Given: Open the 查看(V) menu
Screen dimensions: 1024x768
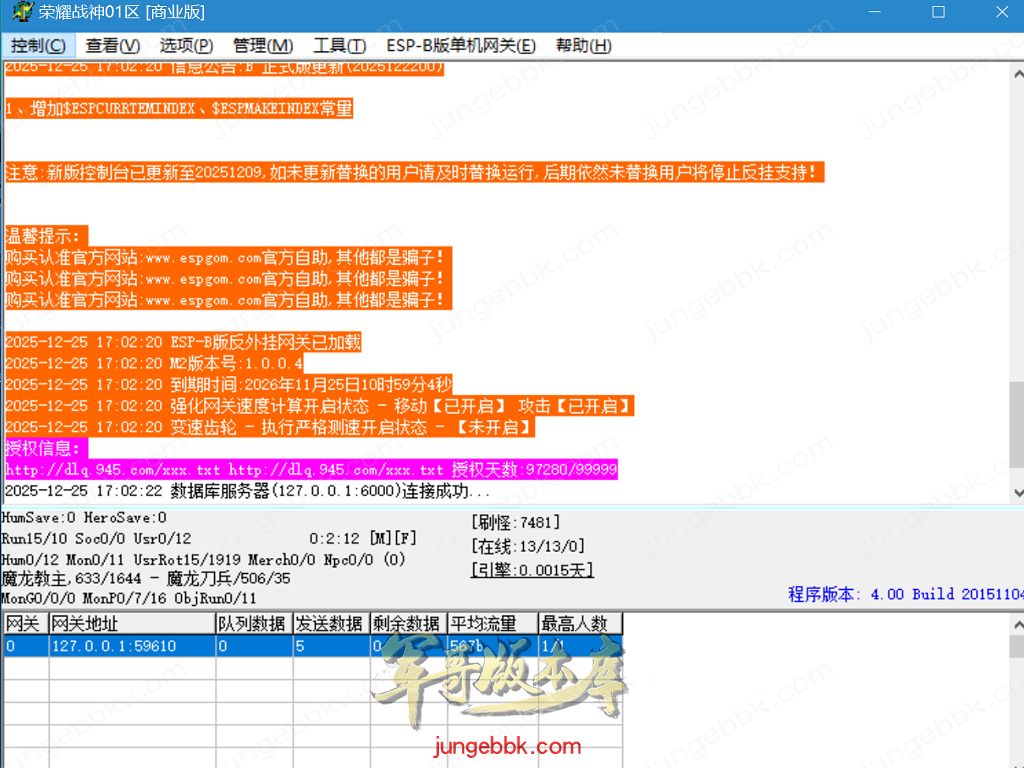Looking at the screenshot, I should click(112, 46).
